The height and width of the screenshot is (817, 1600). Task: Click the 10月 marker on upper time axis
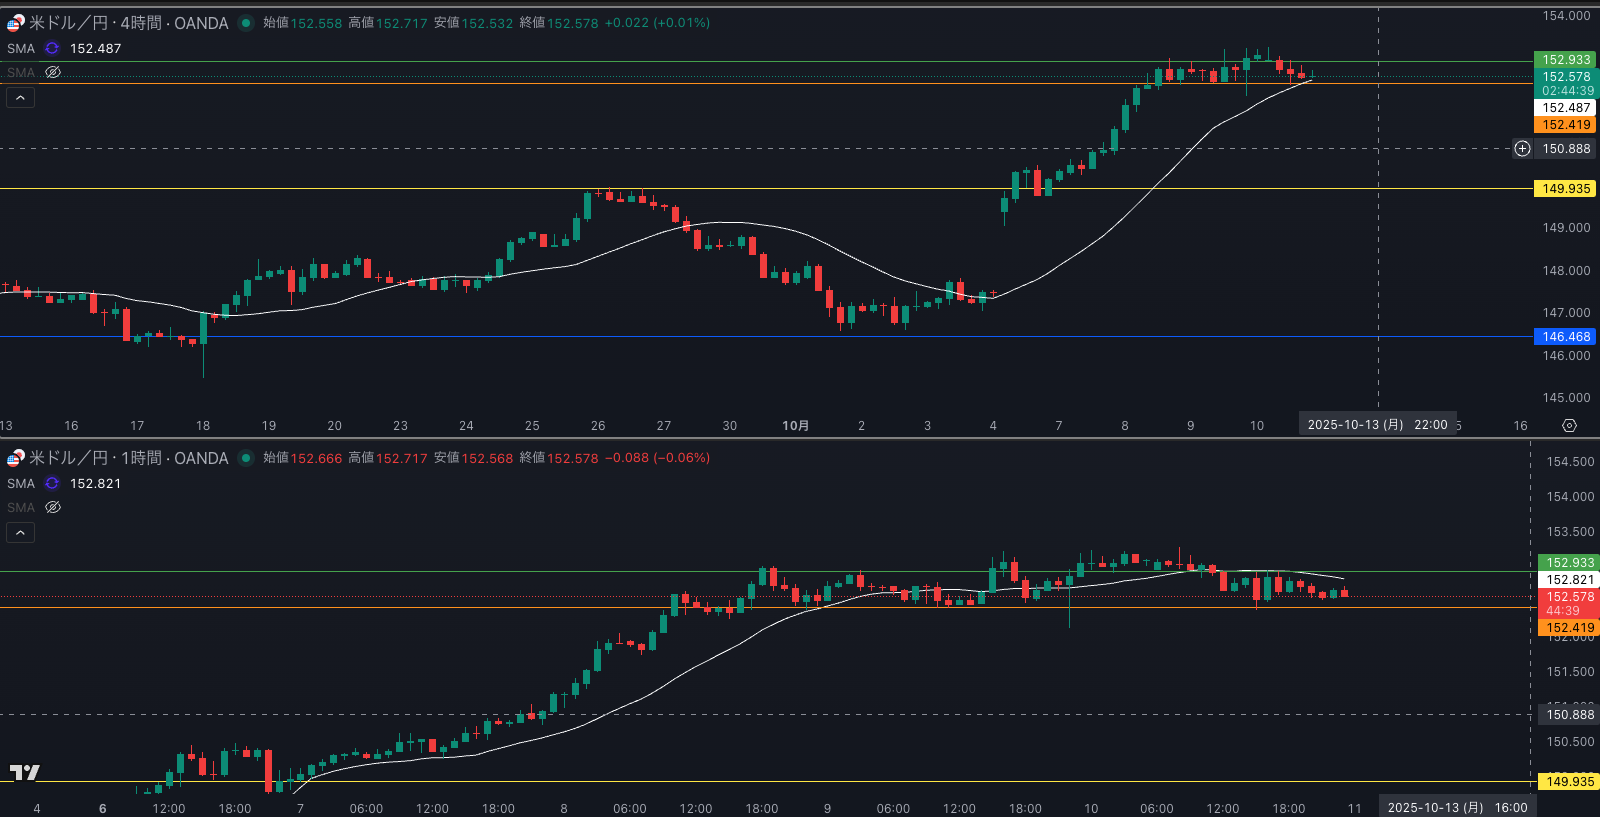point(795,426)
